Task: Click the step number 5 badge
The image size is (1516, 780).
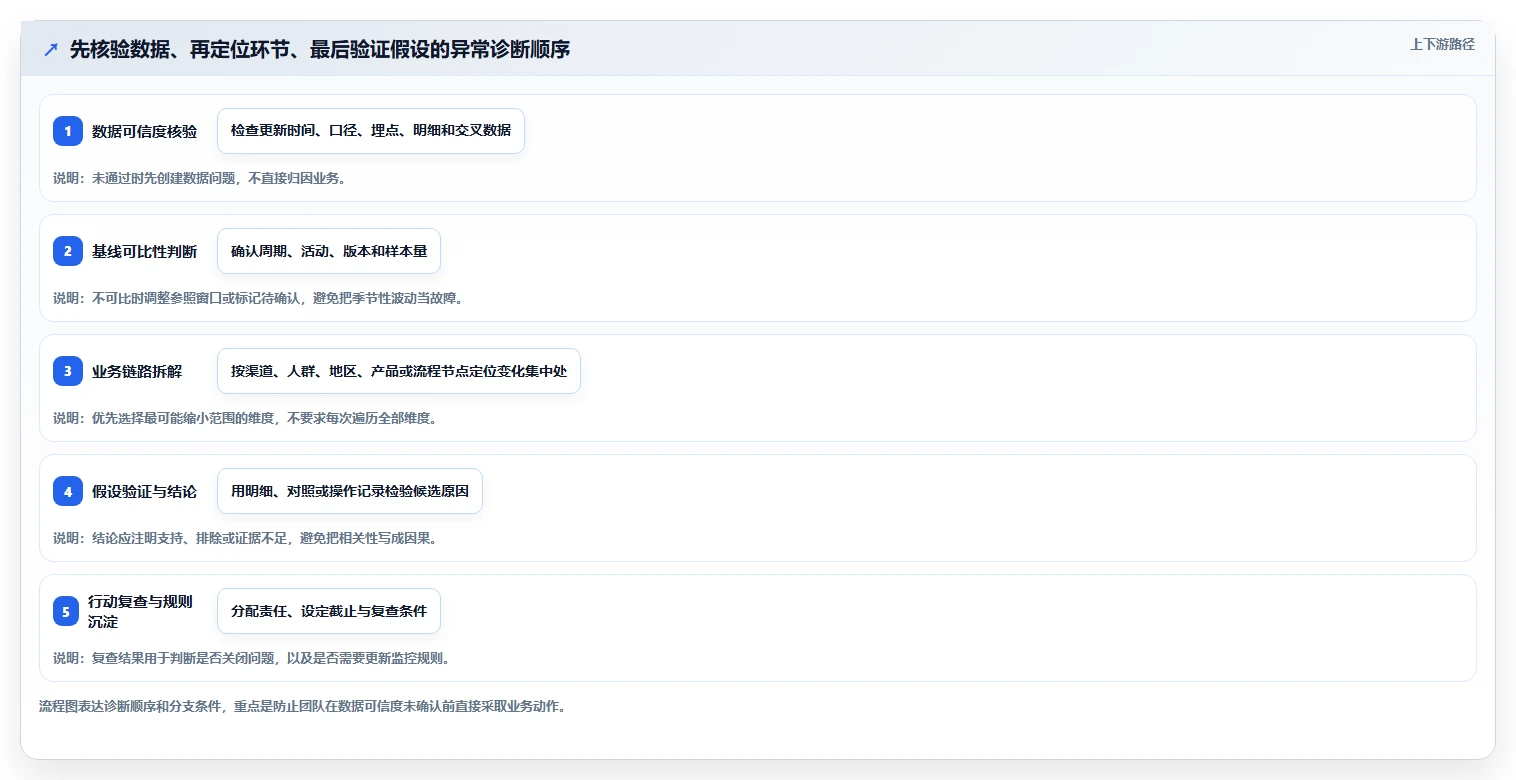Action: click(x=68, y=611)
